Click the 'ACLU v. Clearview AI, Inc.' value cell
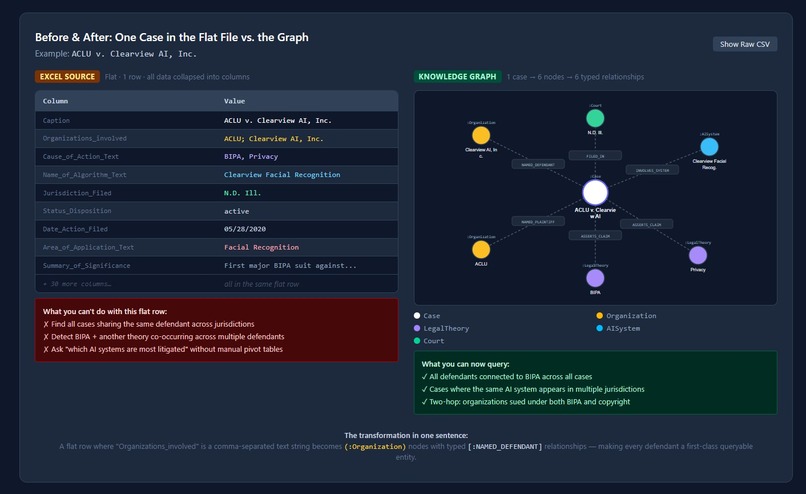 [x=278, y=120]
